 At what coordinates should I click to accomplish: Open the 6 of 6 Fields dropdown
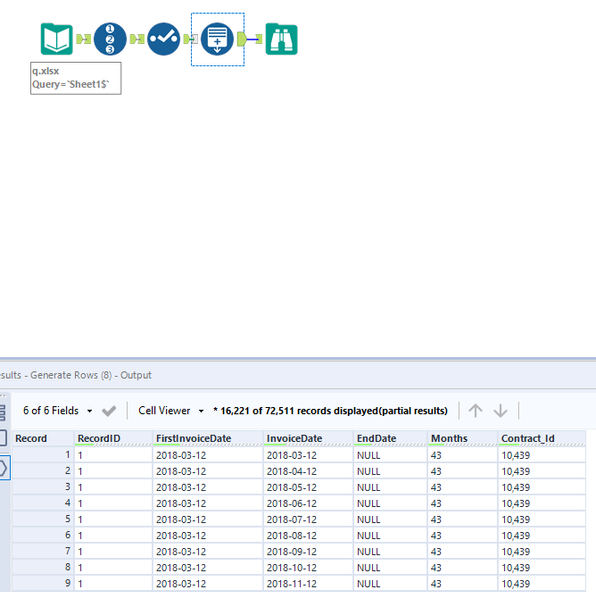click(x=58, y=411)
